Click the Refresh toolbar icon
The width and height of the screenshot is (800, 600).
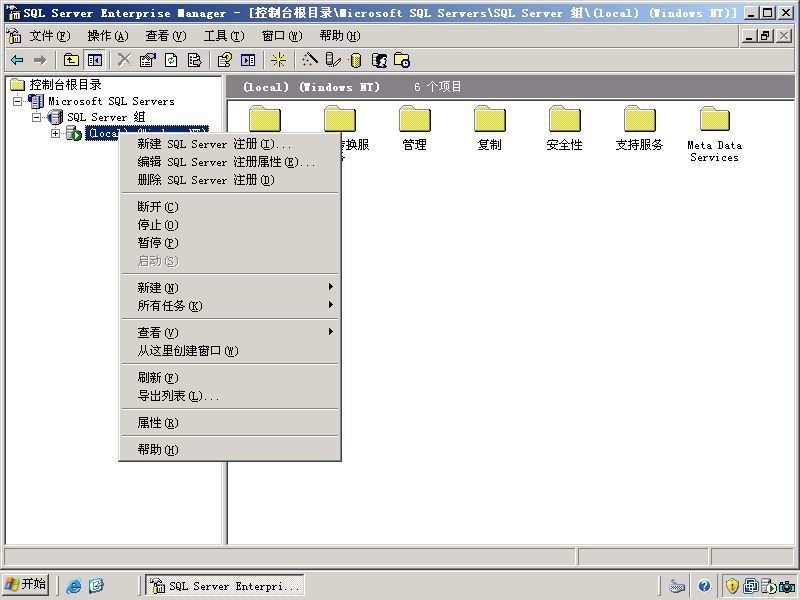(171, 60)
